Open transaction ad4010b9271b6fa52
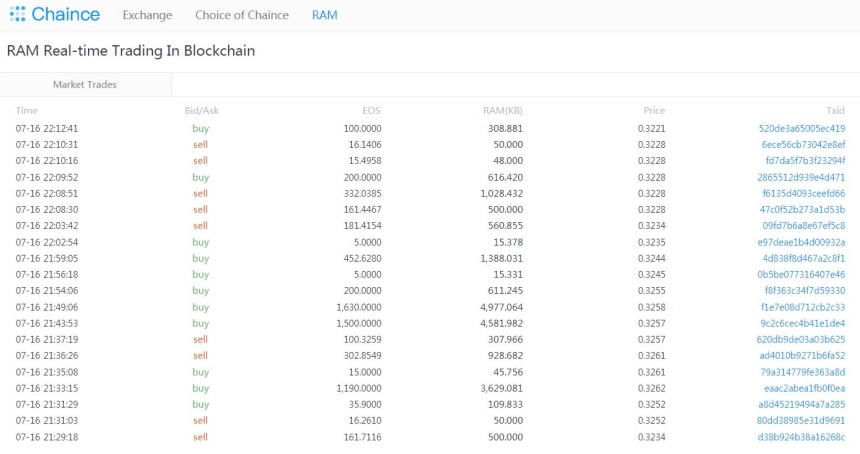860x454 pixels. click(802, 355)
